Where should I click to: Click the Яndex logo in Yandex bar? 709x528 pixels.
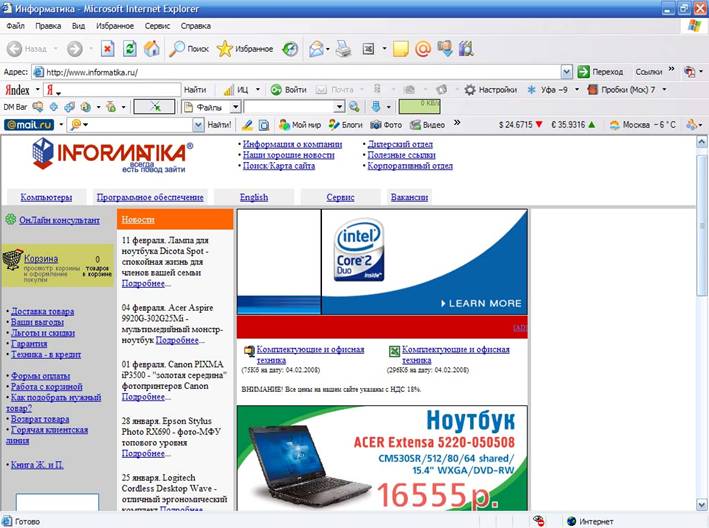tap(17, 90)
